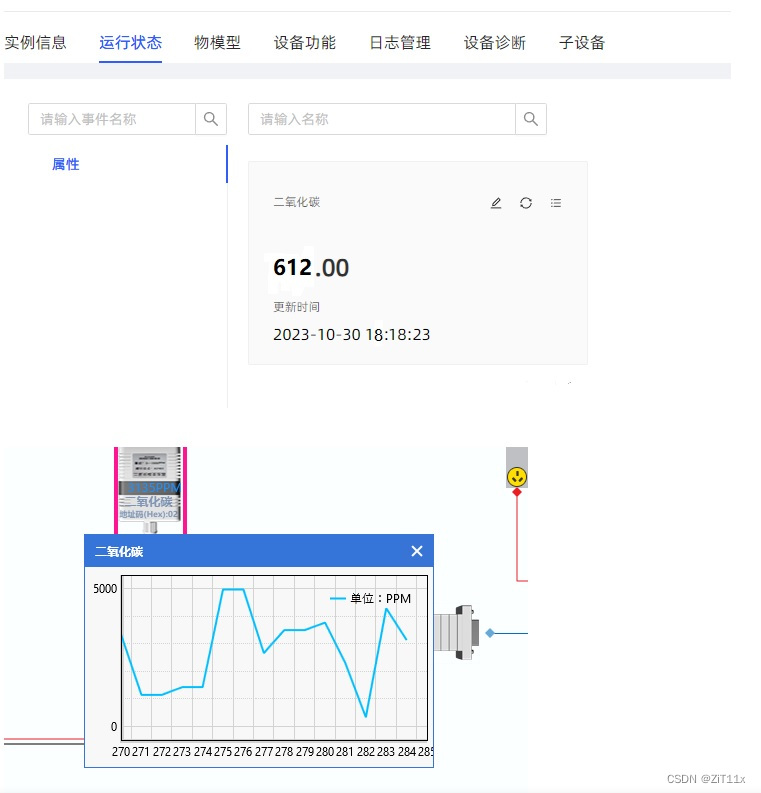The image size is (761, 793).
Task: Click the 单位：PPM chart legend
Action: 371,599
